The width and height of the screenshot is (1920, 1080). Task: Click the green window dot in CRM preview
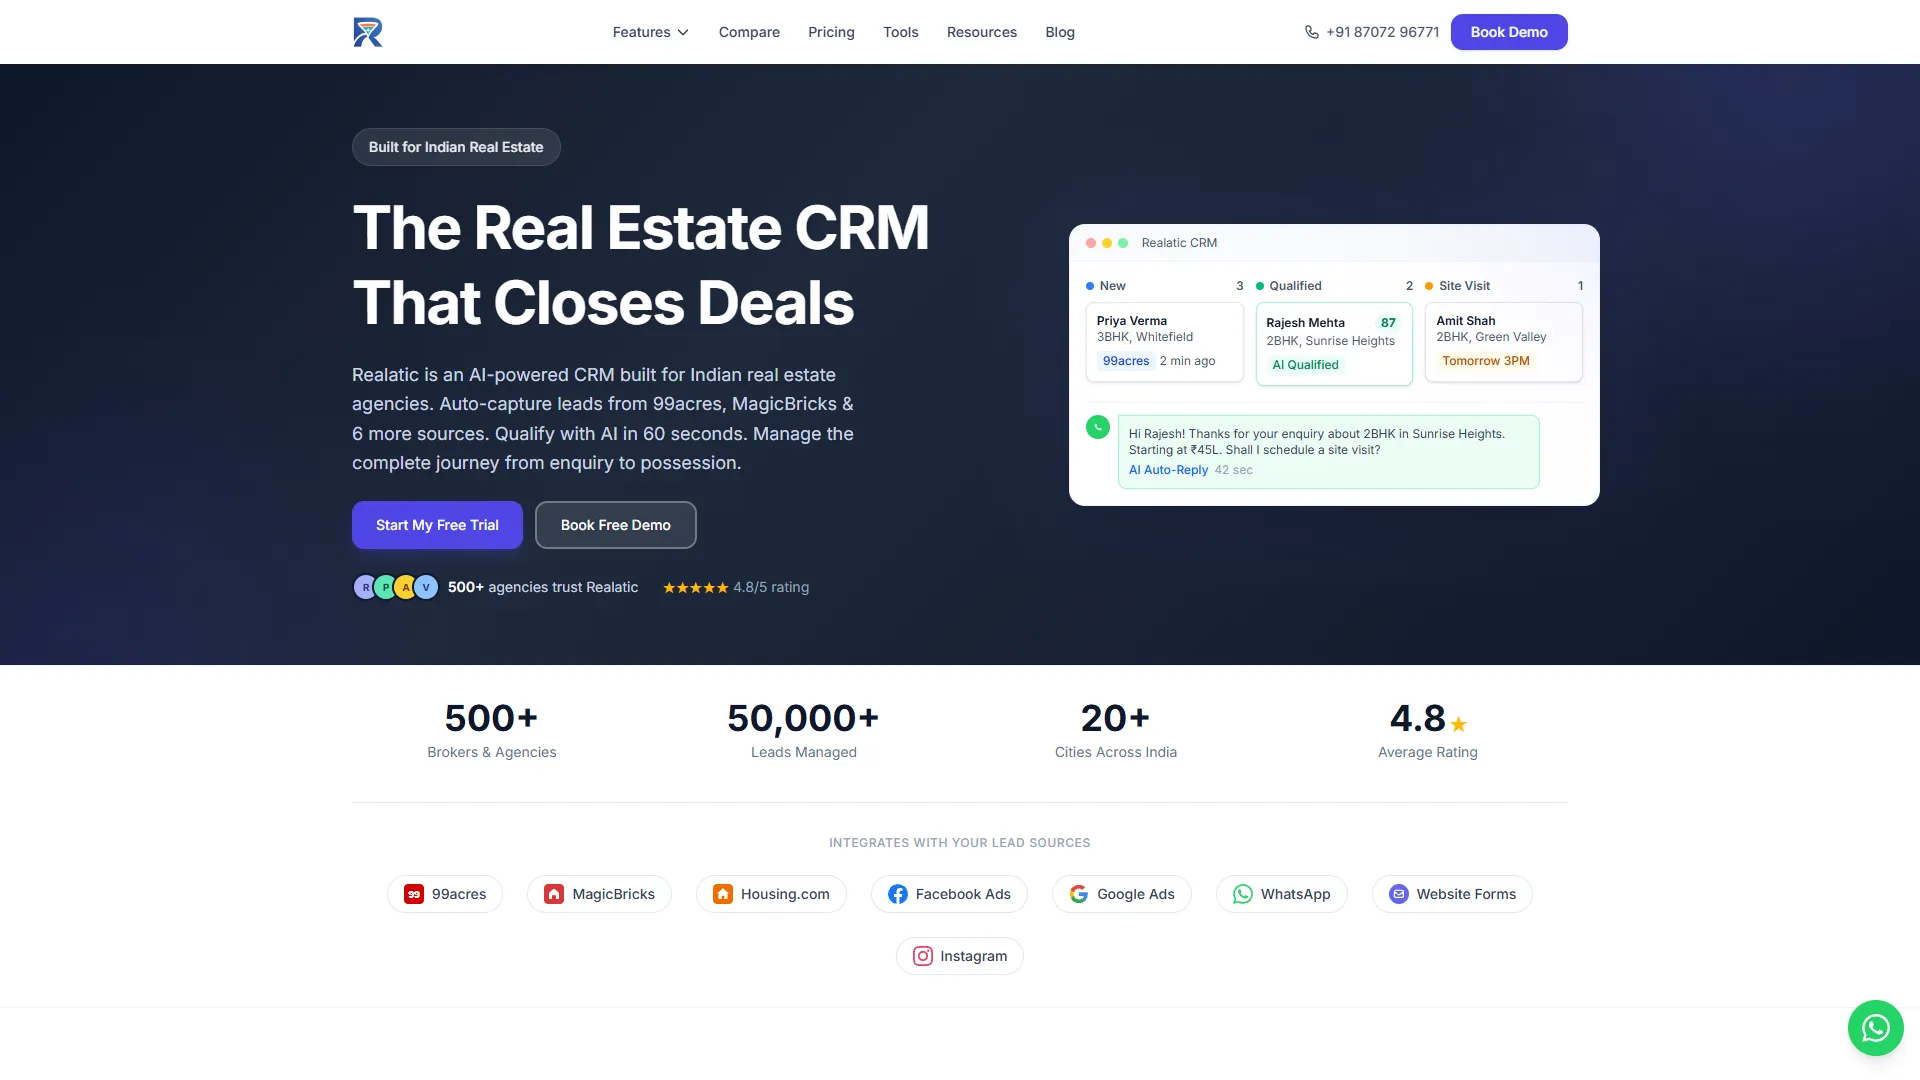coord(1123,243)
